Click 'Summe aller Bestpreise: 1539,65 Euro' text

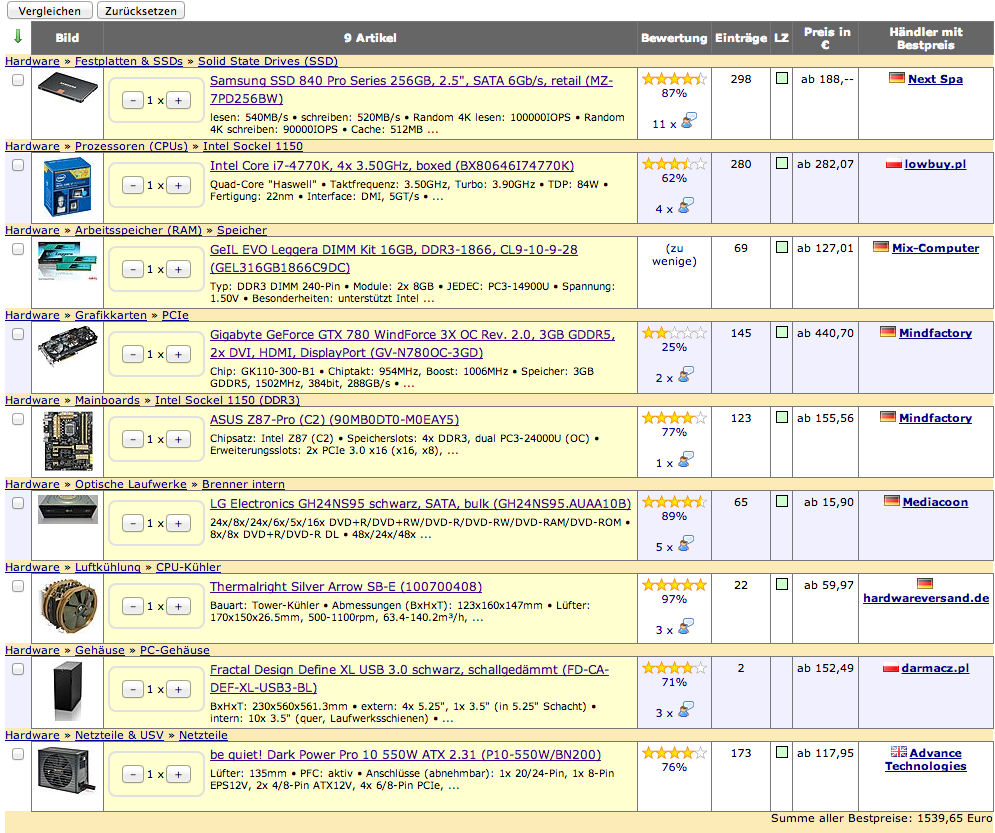(x=881, y=818)
